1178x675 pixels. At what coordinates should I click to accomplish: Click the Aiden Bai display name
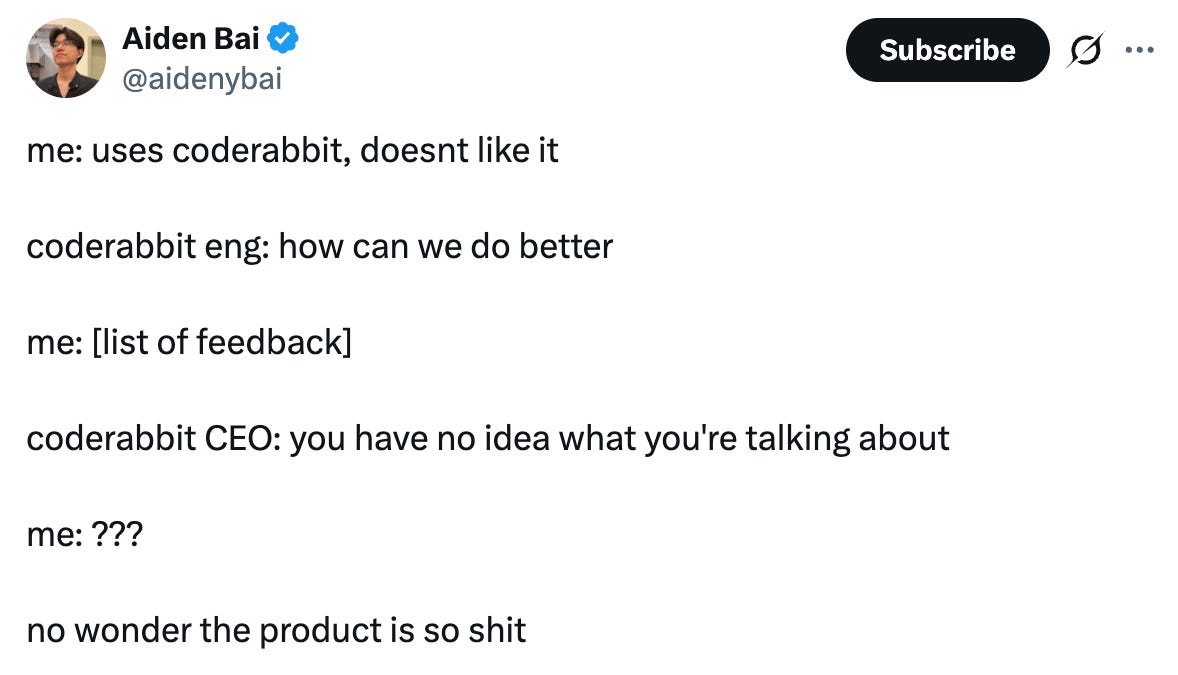click(190, 37)
